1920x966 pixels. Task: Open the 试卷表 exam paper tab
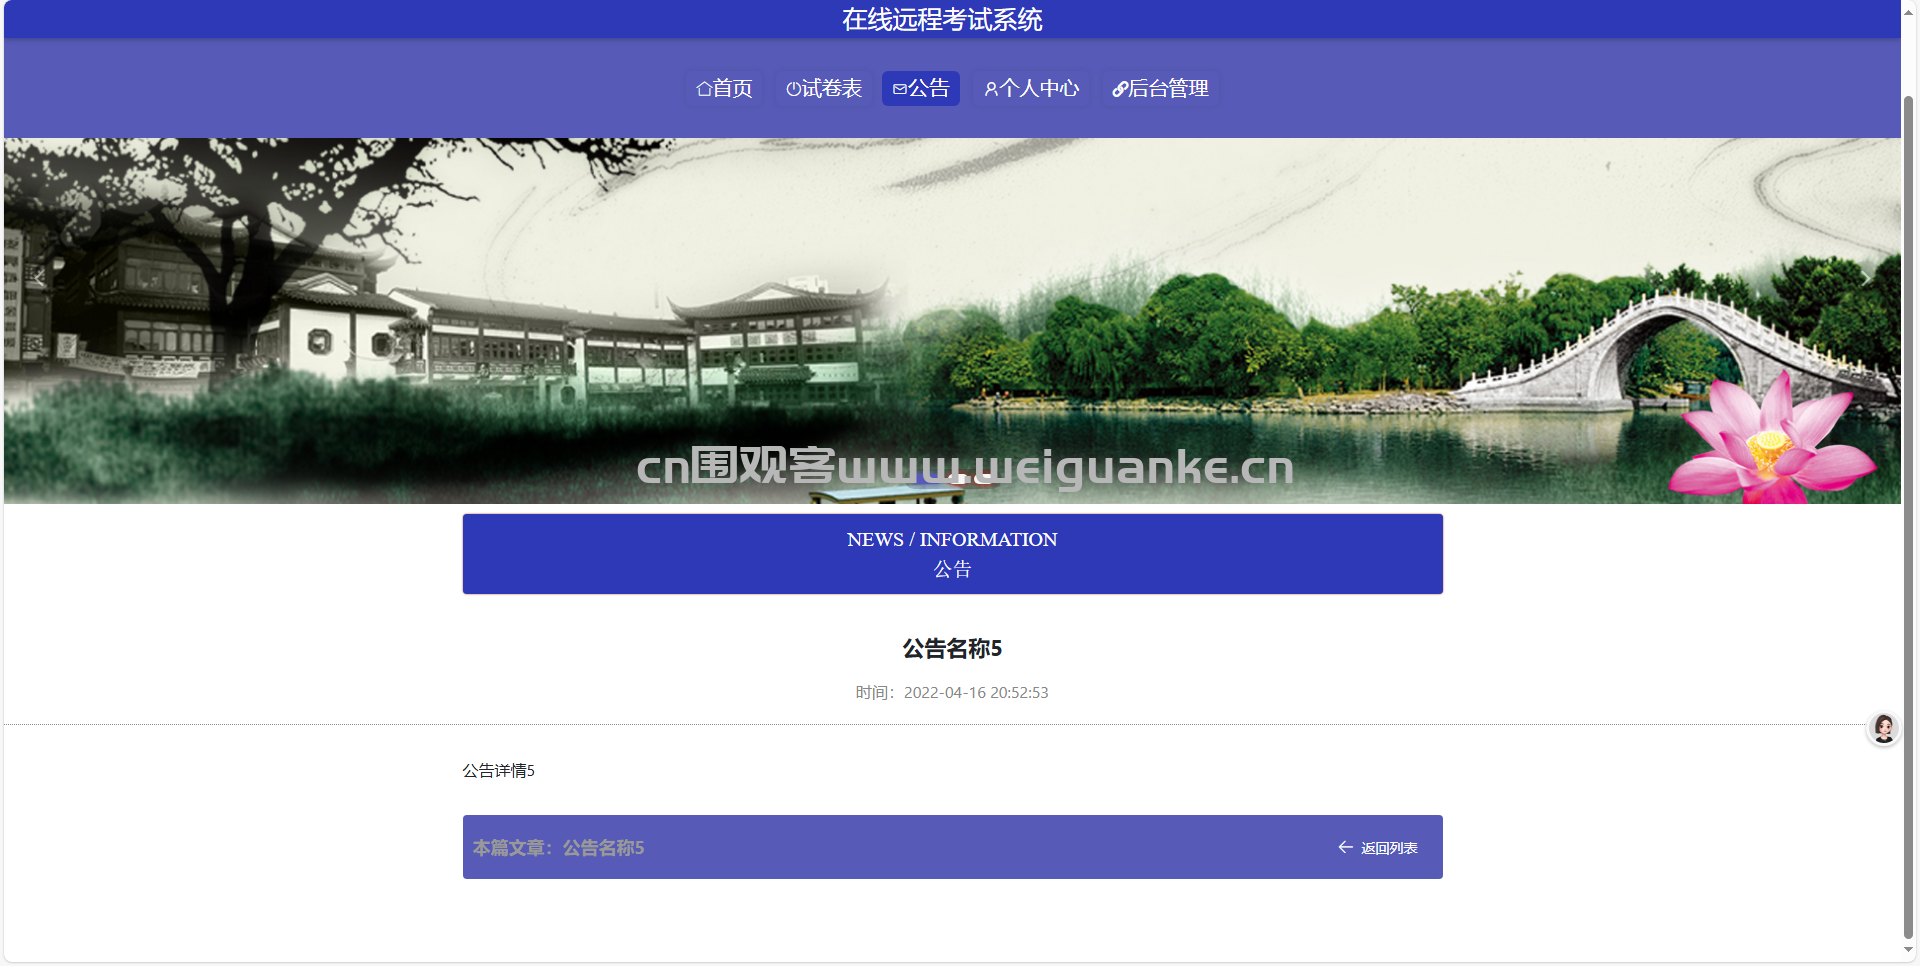[x=824, y=88]
